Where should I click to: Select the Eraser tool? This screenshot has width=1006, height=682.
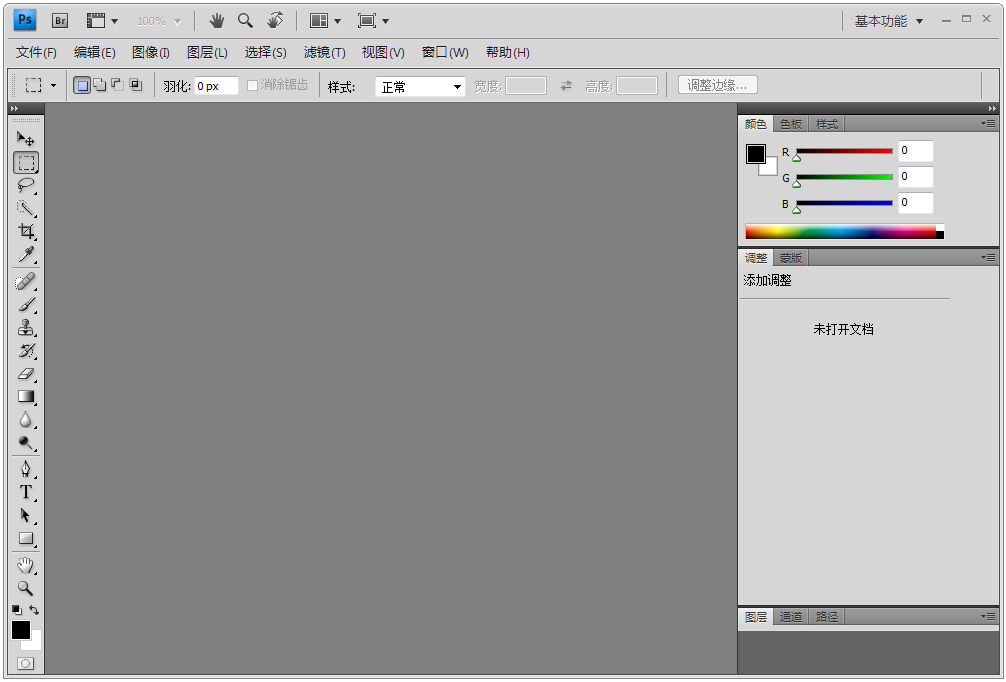[25, 374]
